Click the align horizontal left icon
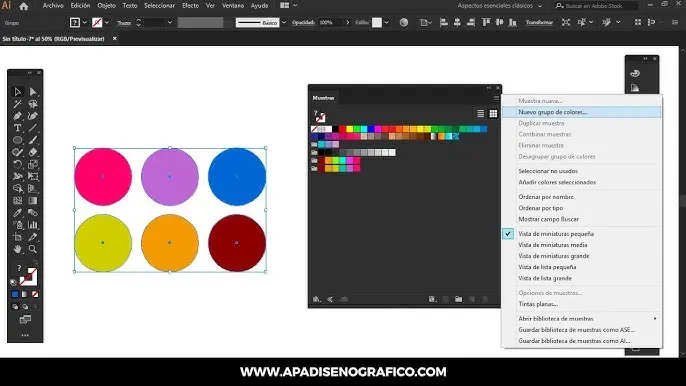 444,22
